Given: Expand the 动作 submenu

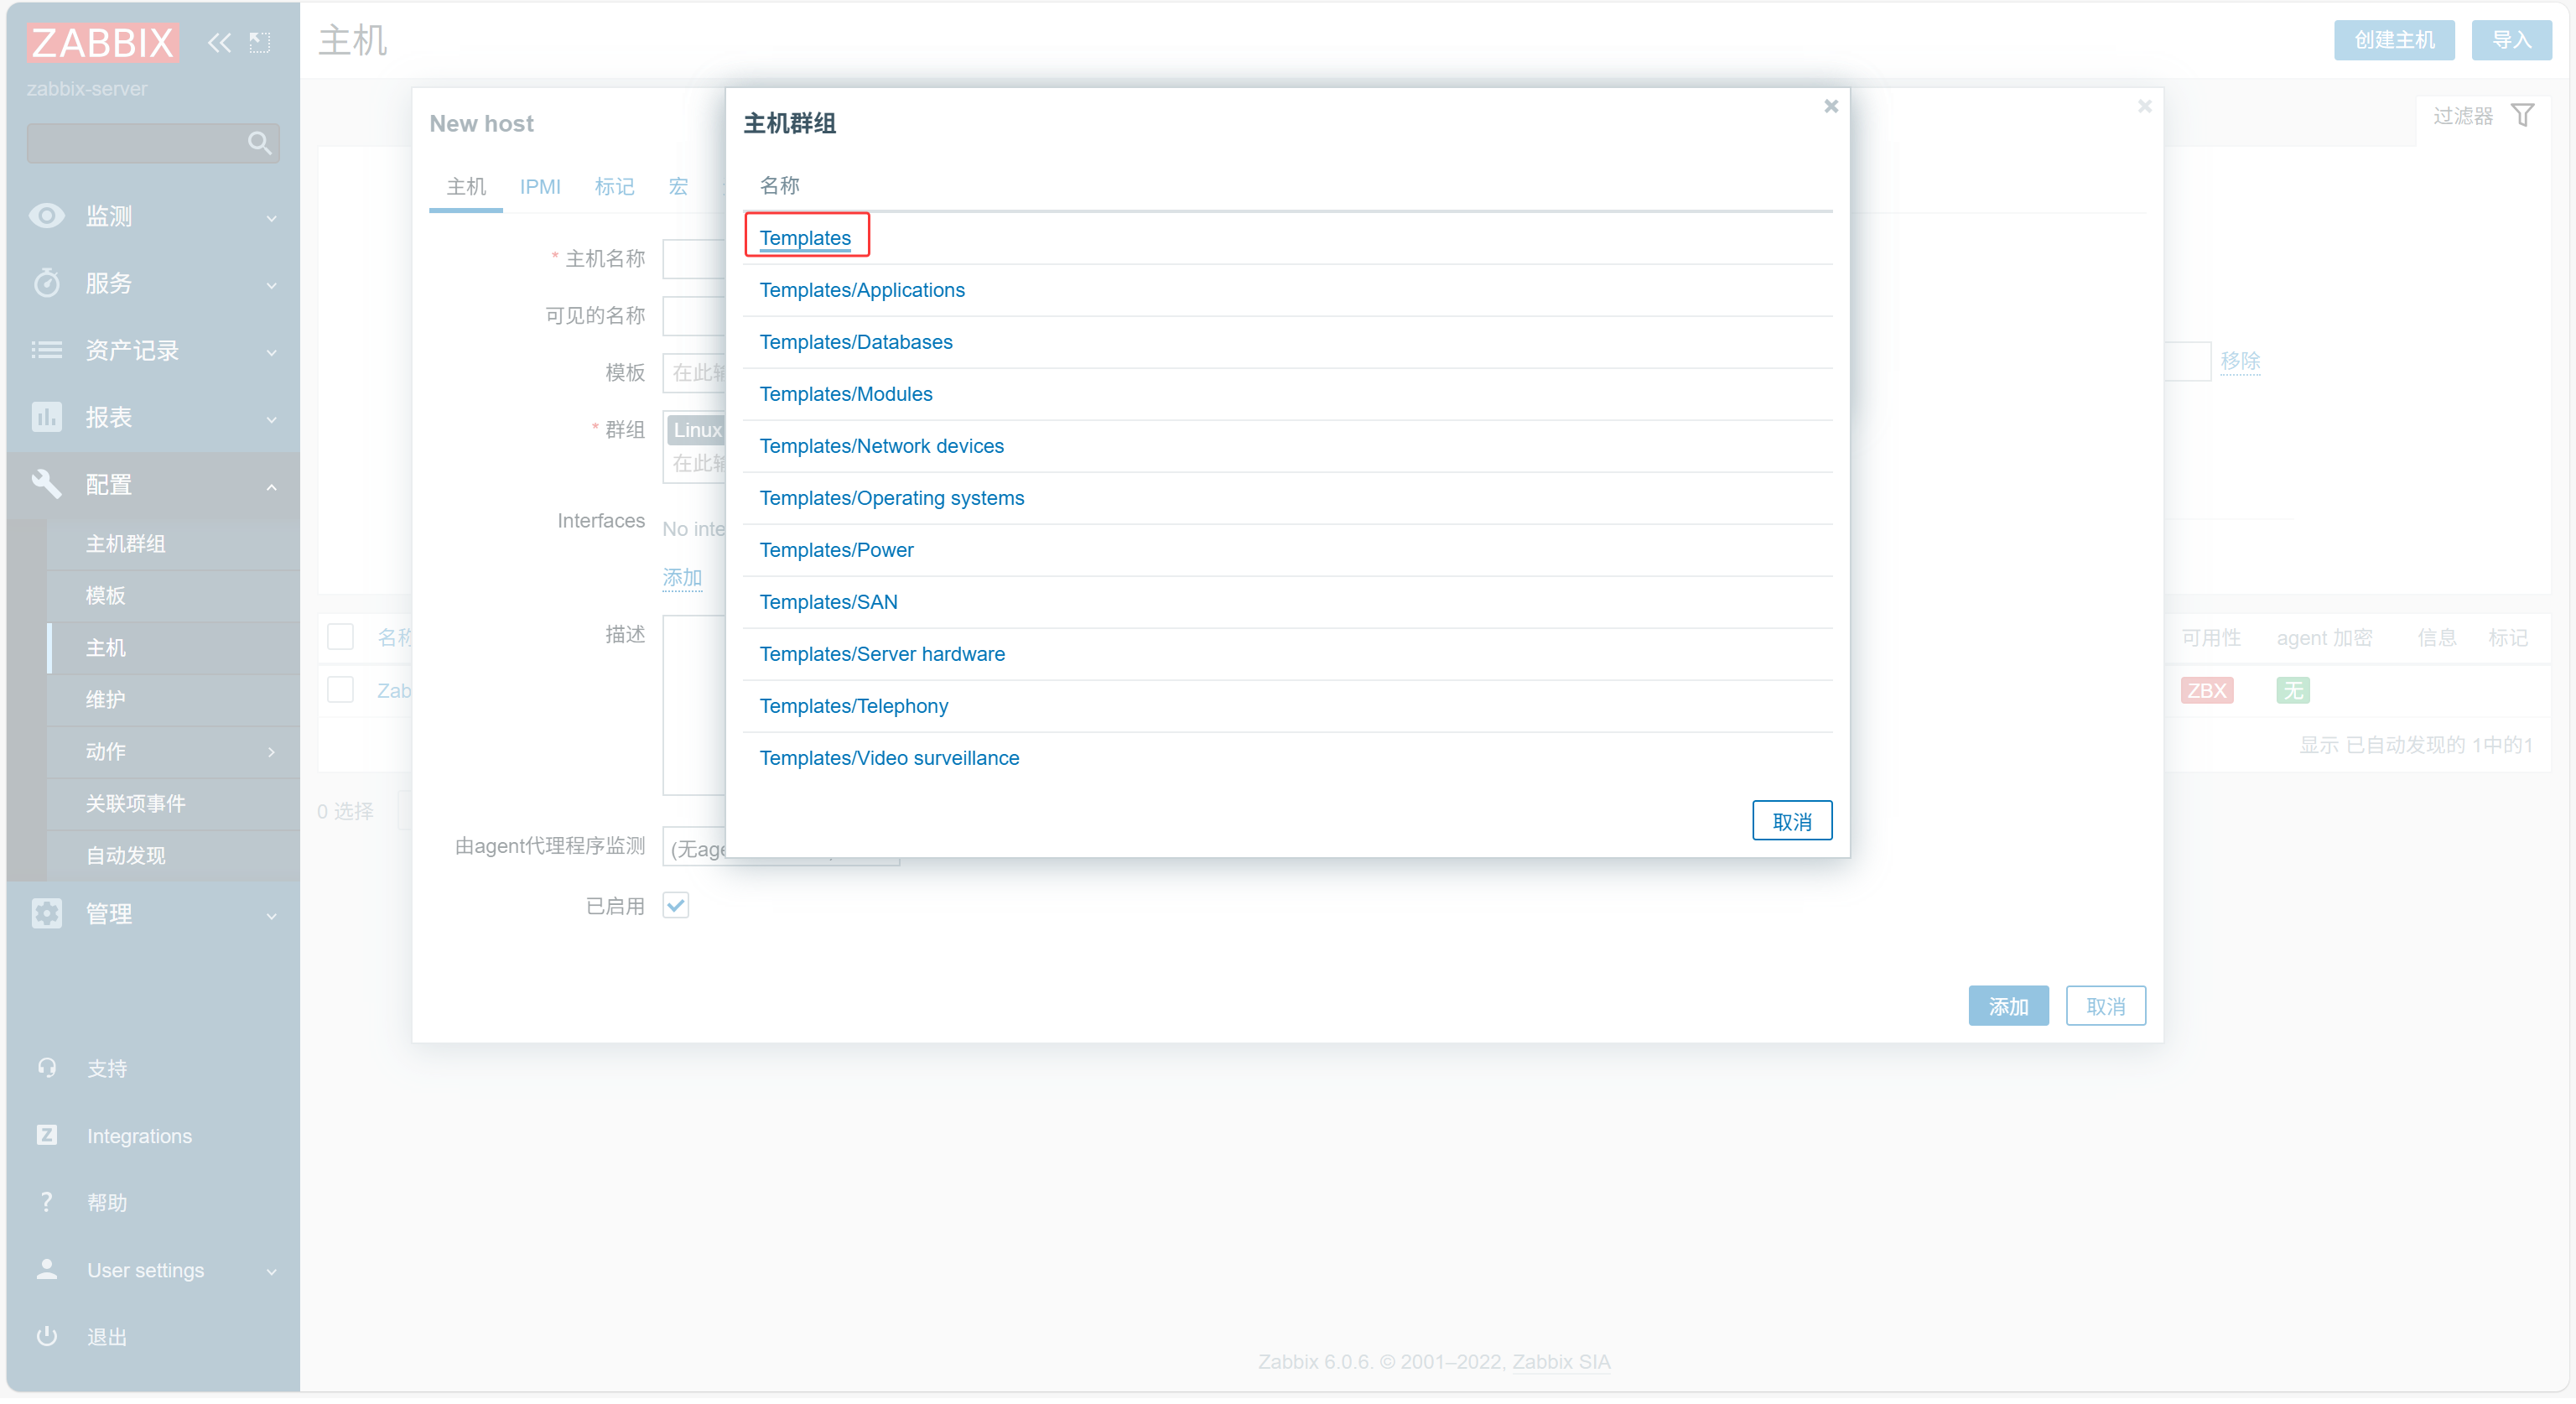Looking at the screenshot, I should [272, 752].
